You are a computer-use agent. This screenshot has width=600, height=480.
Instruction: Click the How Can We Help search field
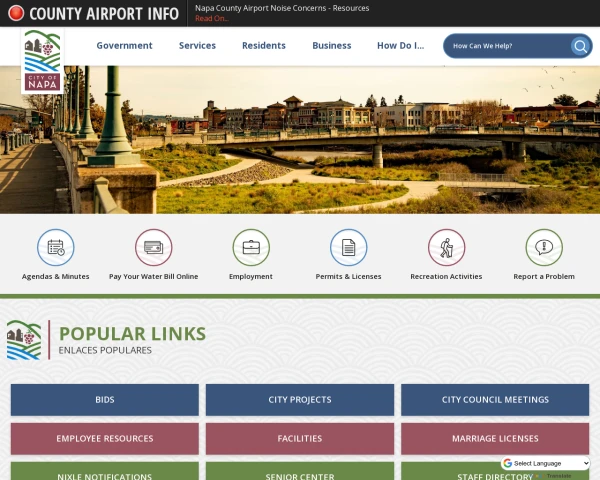505,46
